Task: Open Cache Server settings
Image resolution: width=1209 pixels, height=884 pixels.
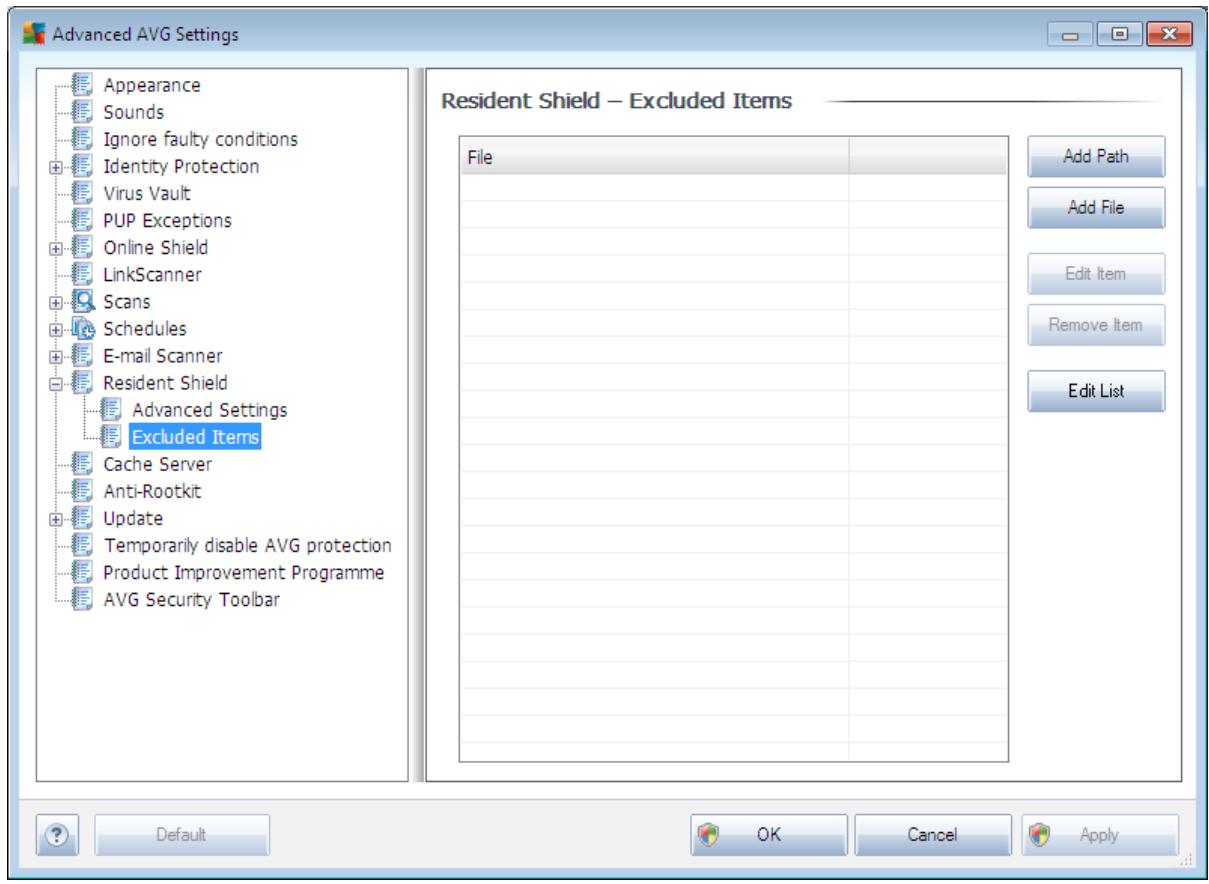Action: 157,463
